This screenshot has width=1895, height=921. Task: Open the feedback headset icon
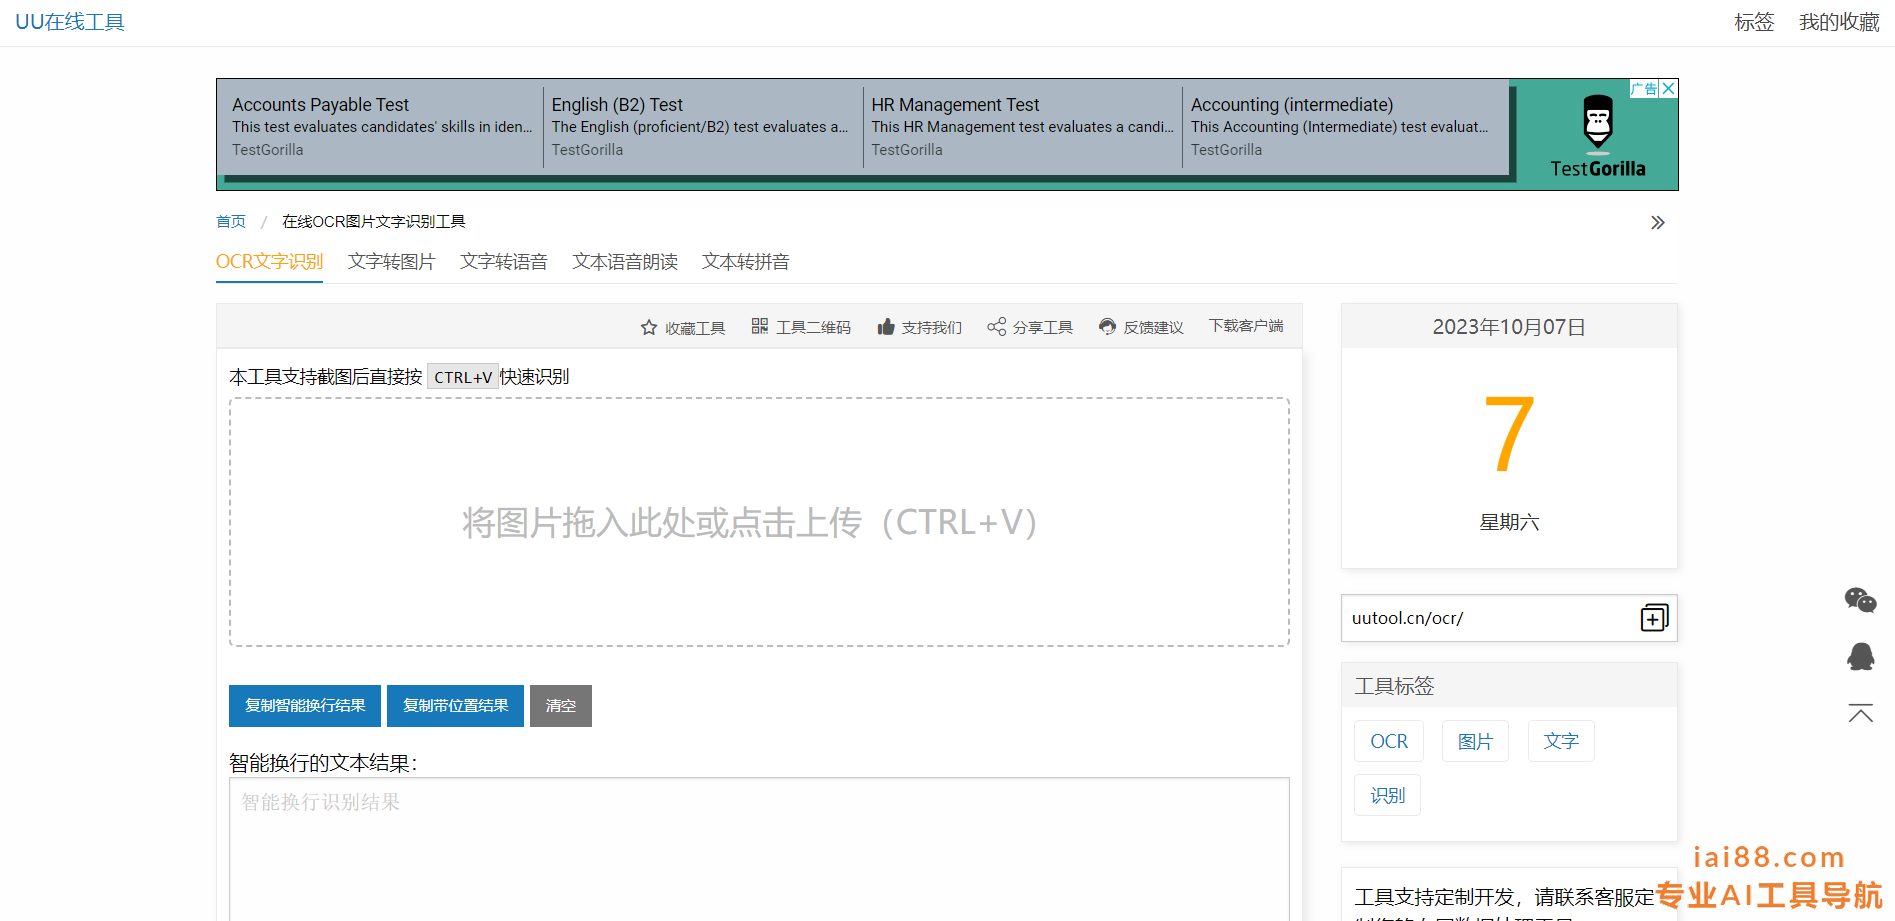point(1107,326)
